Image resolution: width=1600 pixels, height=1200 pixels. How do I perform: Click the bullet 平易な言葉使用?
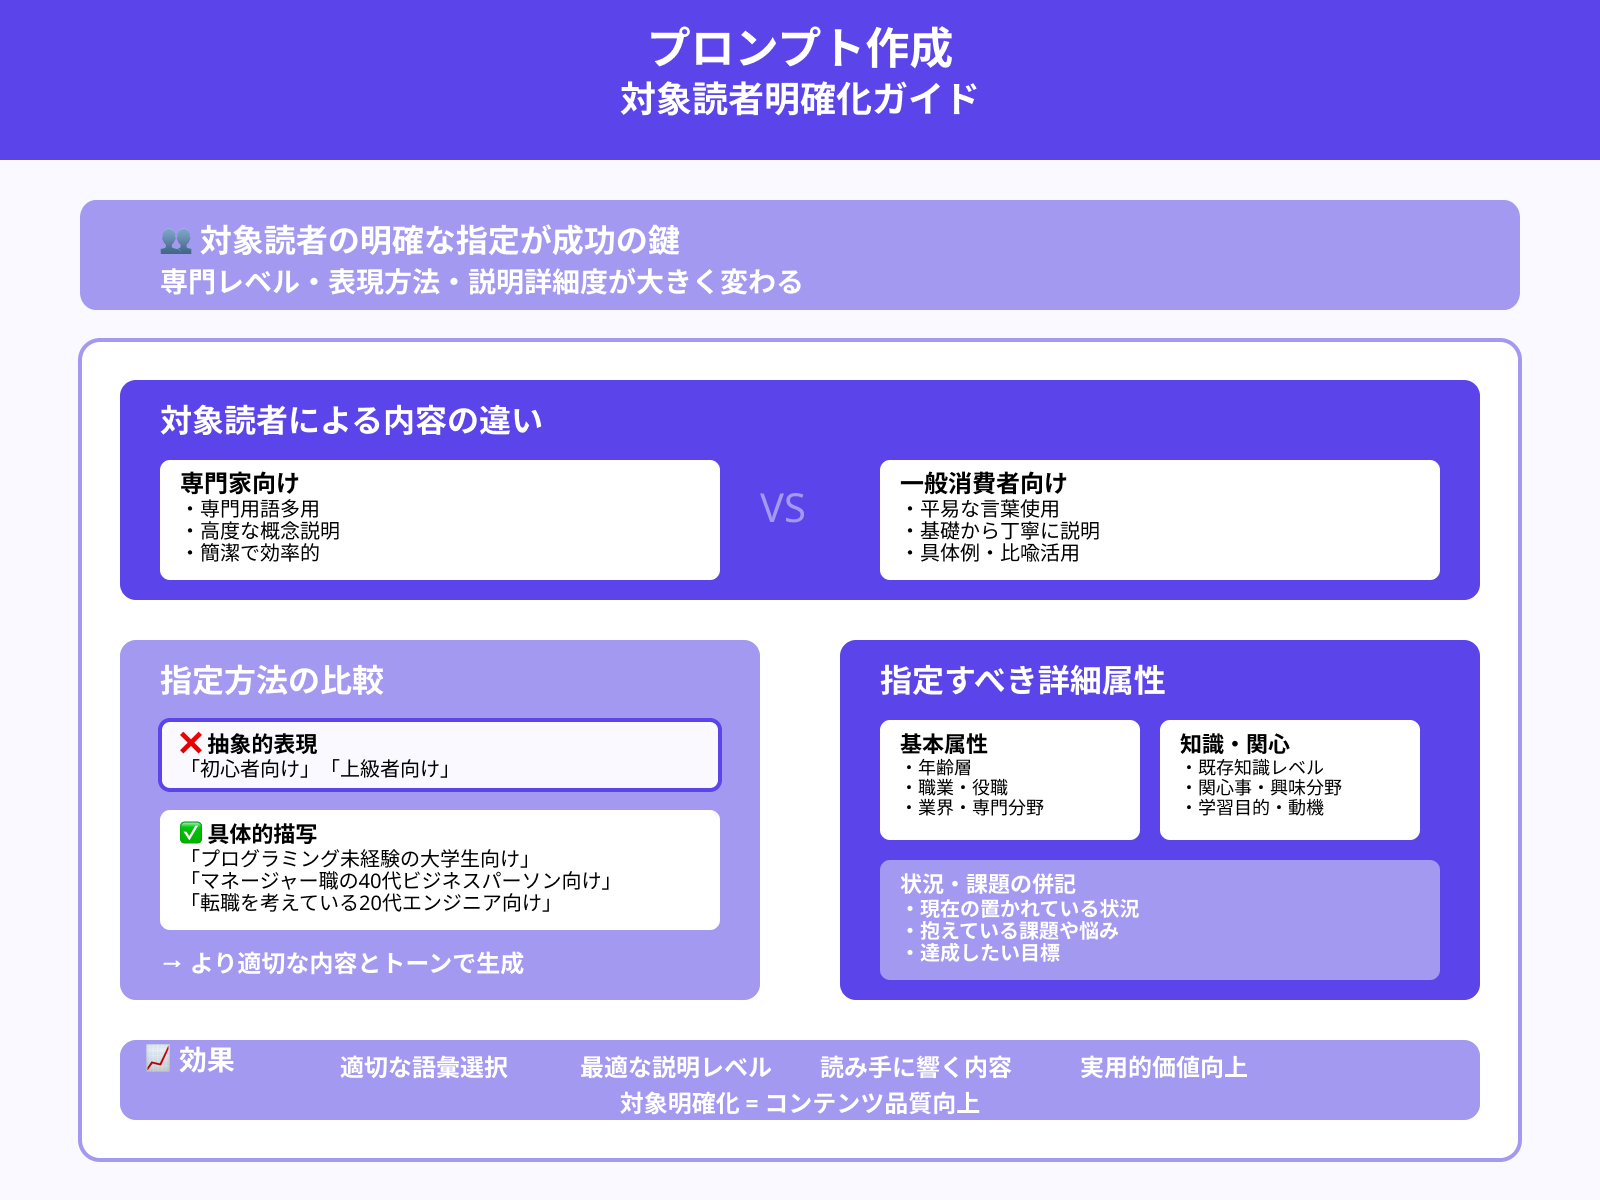(980, 509)
